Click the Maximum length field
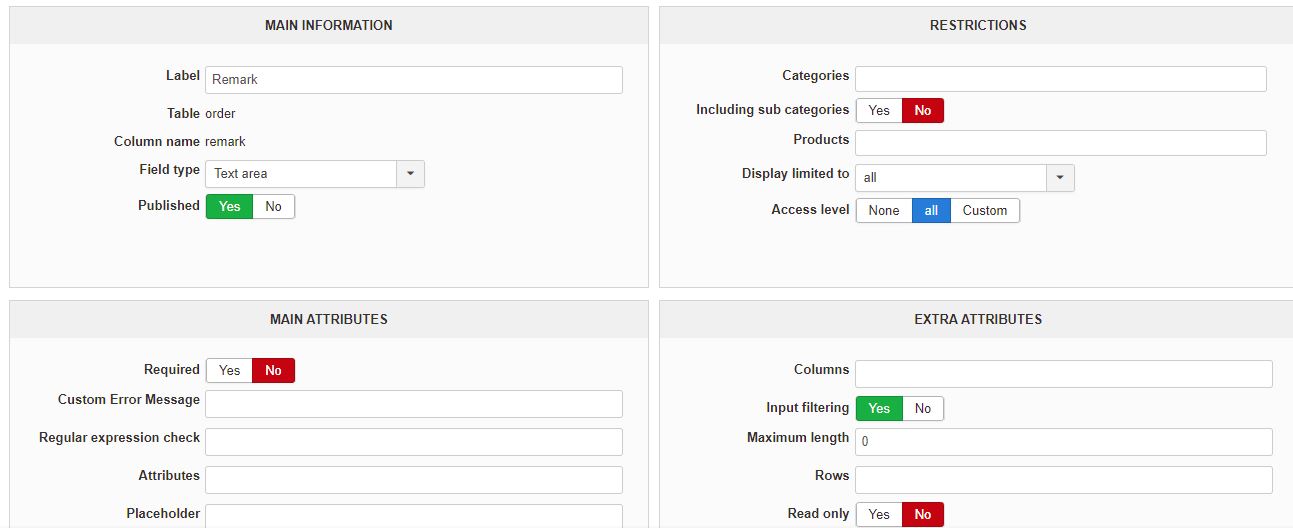This screenshot has height=528, width=1293. point(1063,442)
